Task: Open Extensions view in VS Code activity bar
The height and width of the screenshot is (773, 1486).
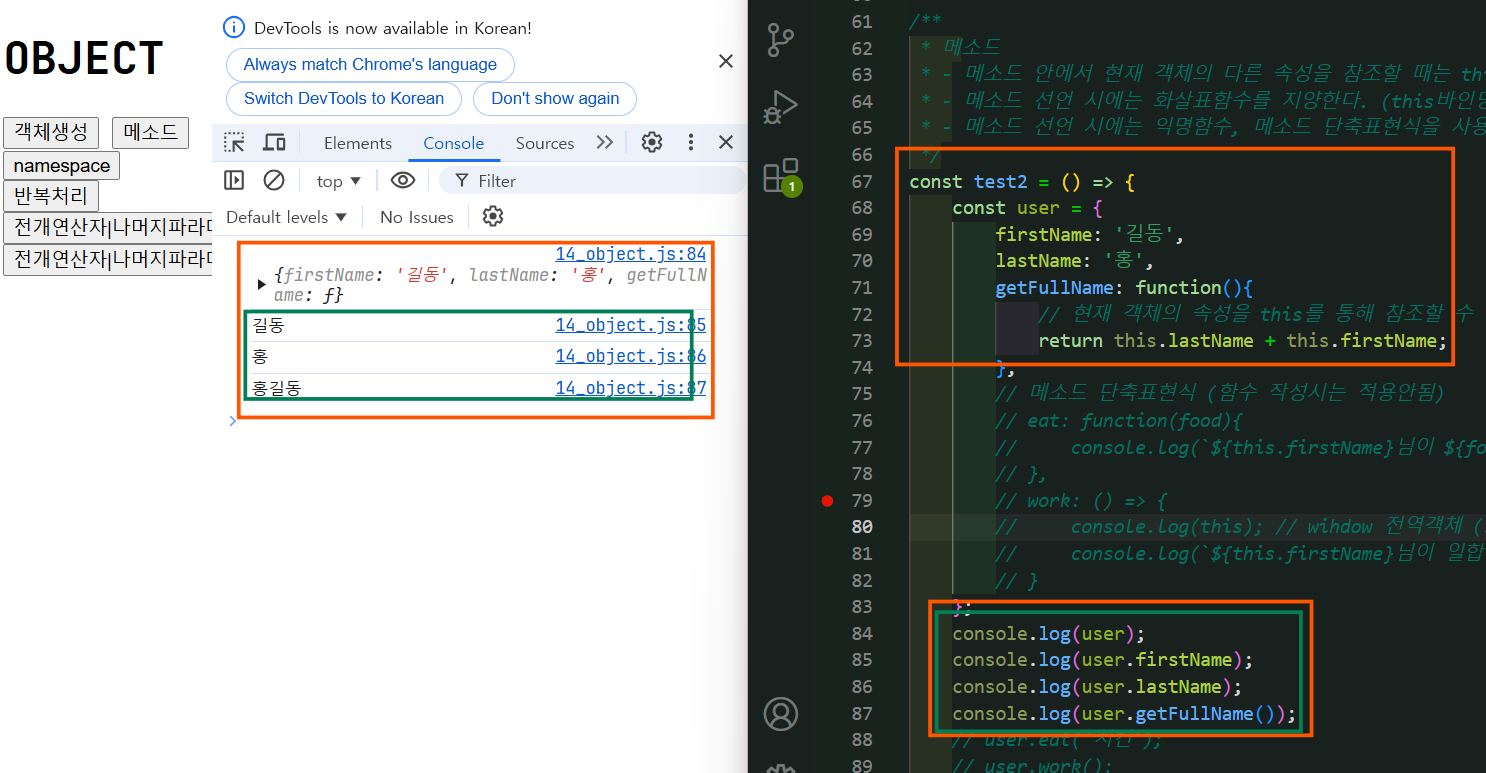Action: coord(781,175)
